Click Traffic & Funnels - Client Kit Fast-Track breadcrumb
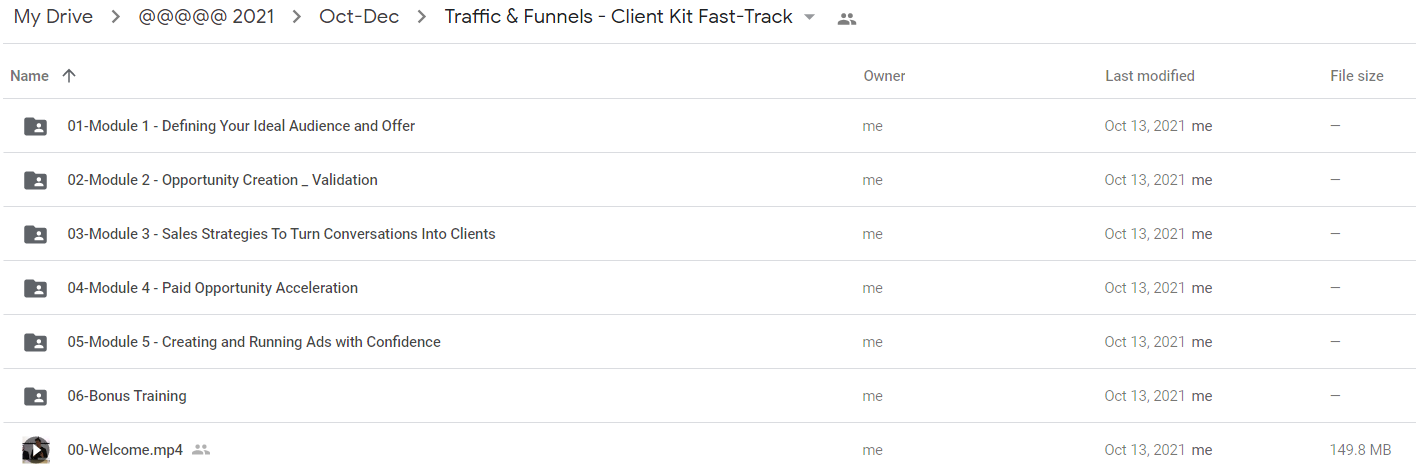This screenshot has height=472, width=1416. 619,17
